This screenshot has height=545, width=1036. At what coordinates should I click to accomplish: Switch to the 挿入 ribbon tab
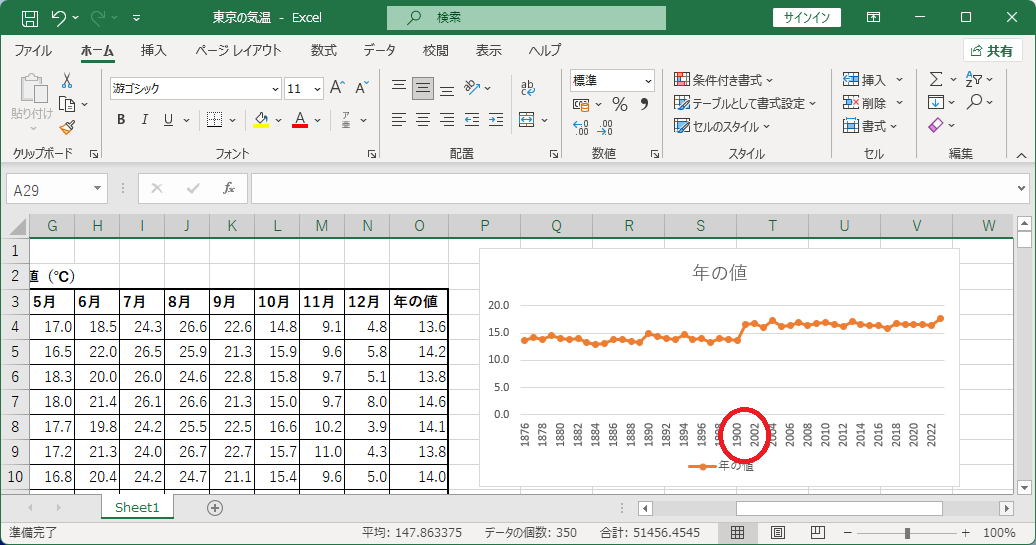tap(153, 51)
